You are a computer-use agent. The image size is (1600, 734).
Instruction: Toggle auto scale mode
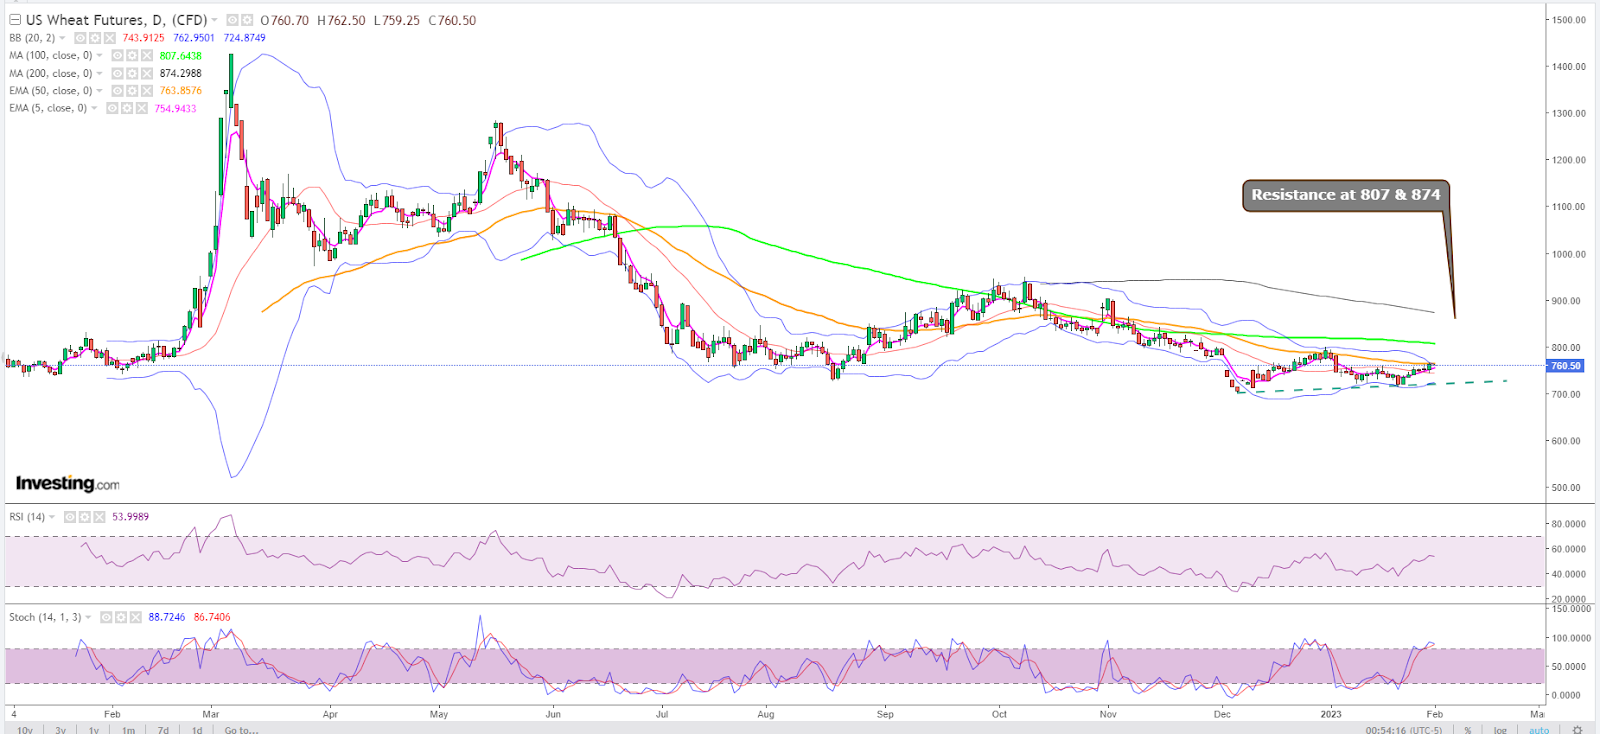1539,729
